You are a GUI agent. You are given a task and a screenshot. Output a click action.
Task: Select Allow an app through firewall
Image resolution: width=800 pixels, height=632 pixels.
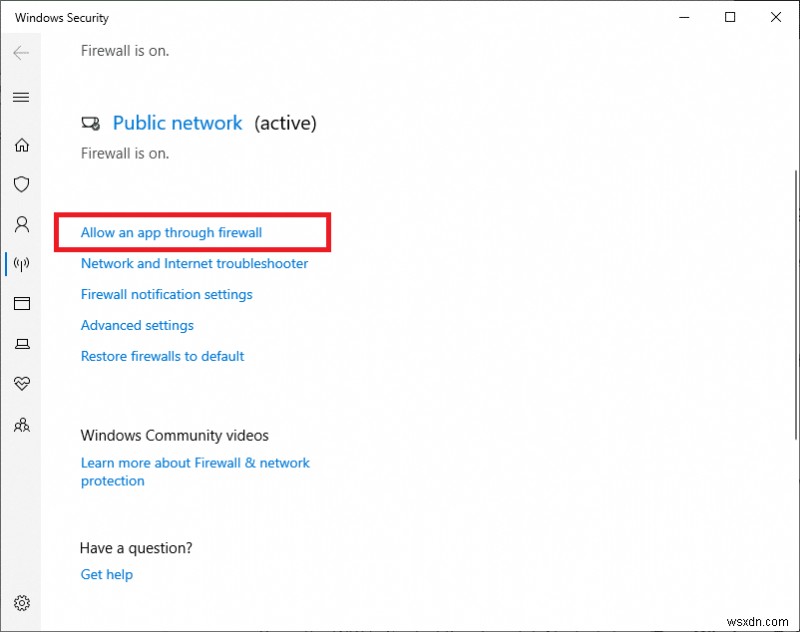(171, 231)
